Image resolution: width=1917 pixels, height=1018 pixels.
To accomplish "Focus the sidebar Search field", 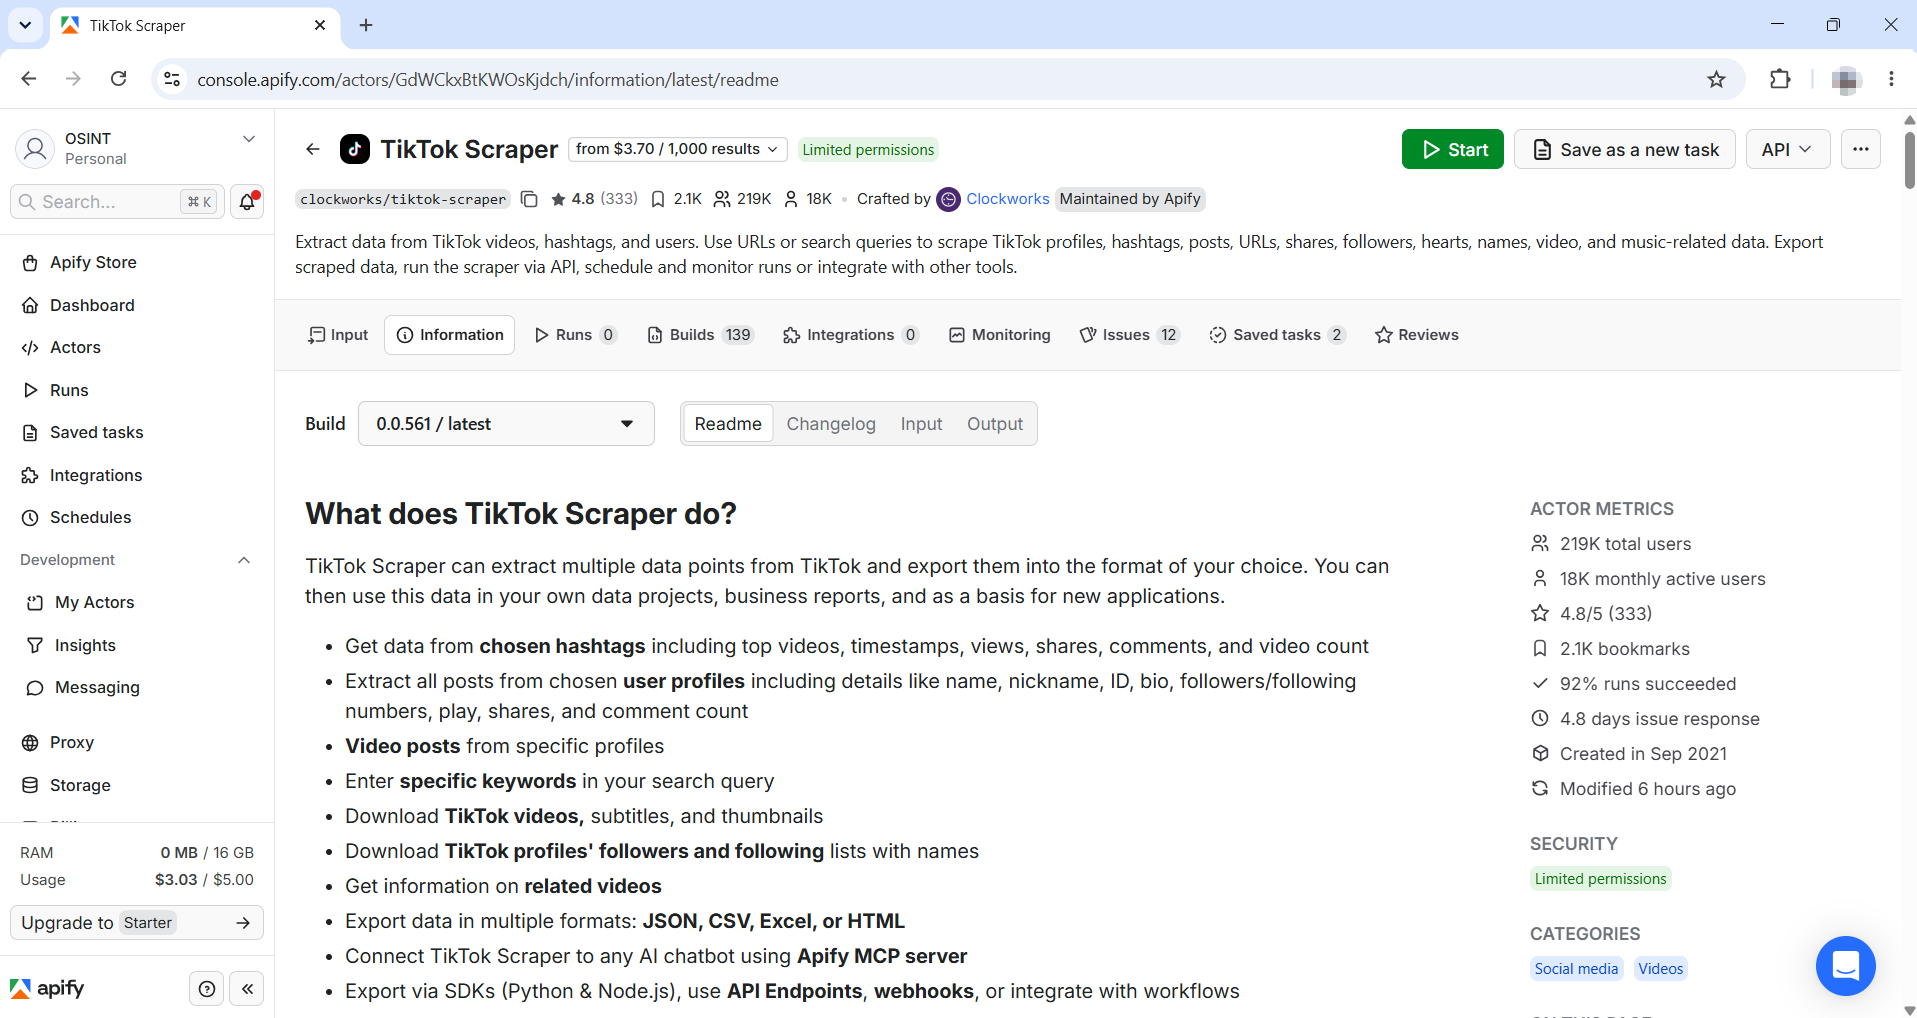I will coord(117,202).
